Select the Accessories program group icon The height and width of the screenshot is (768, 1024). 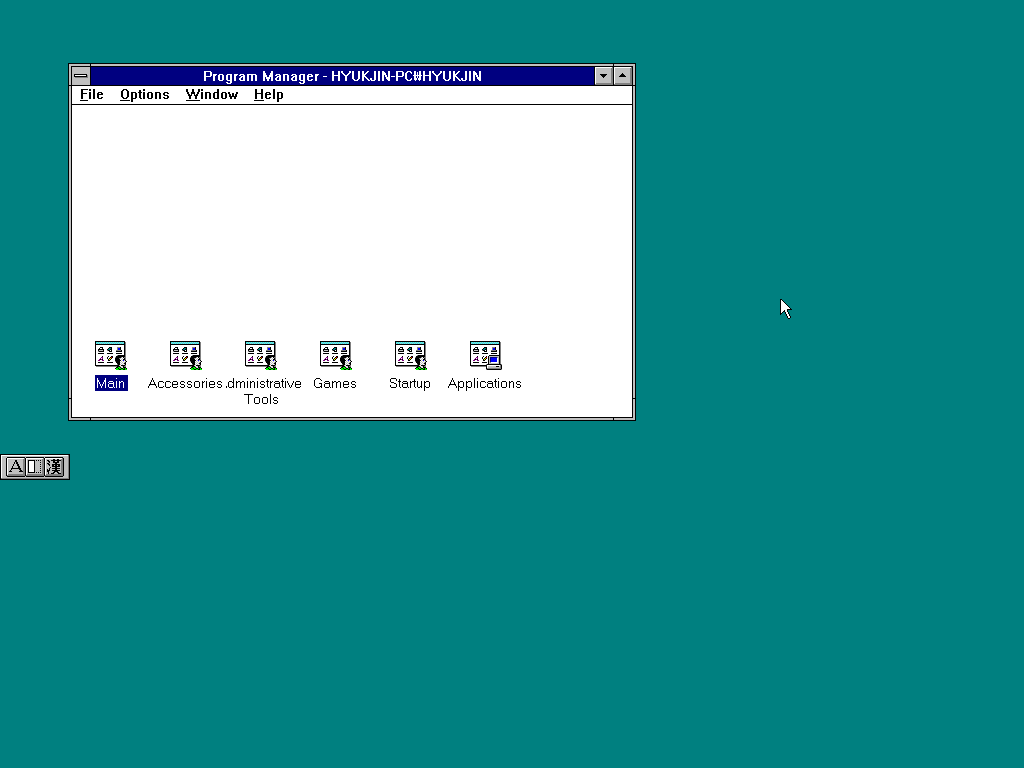(185, 355)
